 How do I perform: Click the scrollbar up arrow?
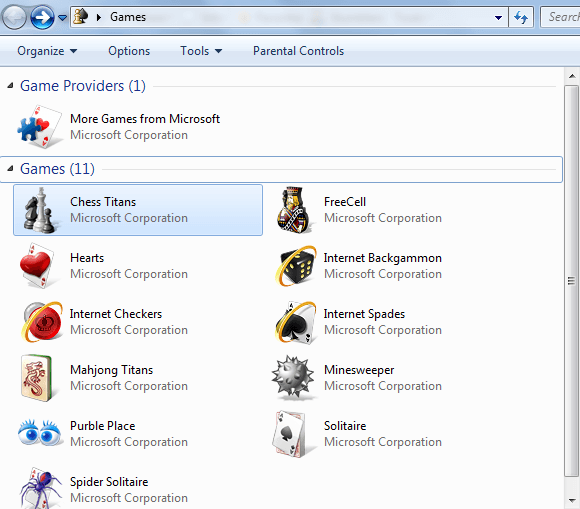point(572,76)
